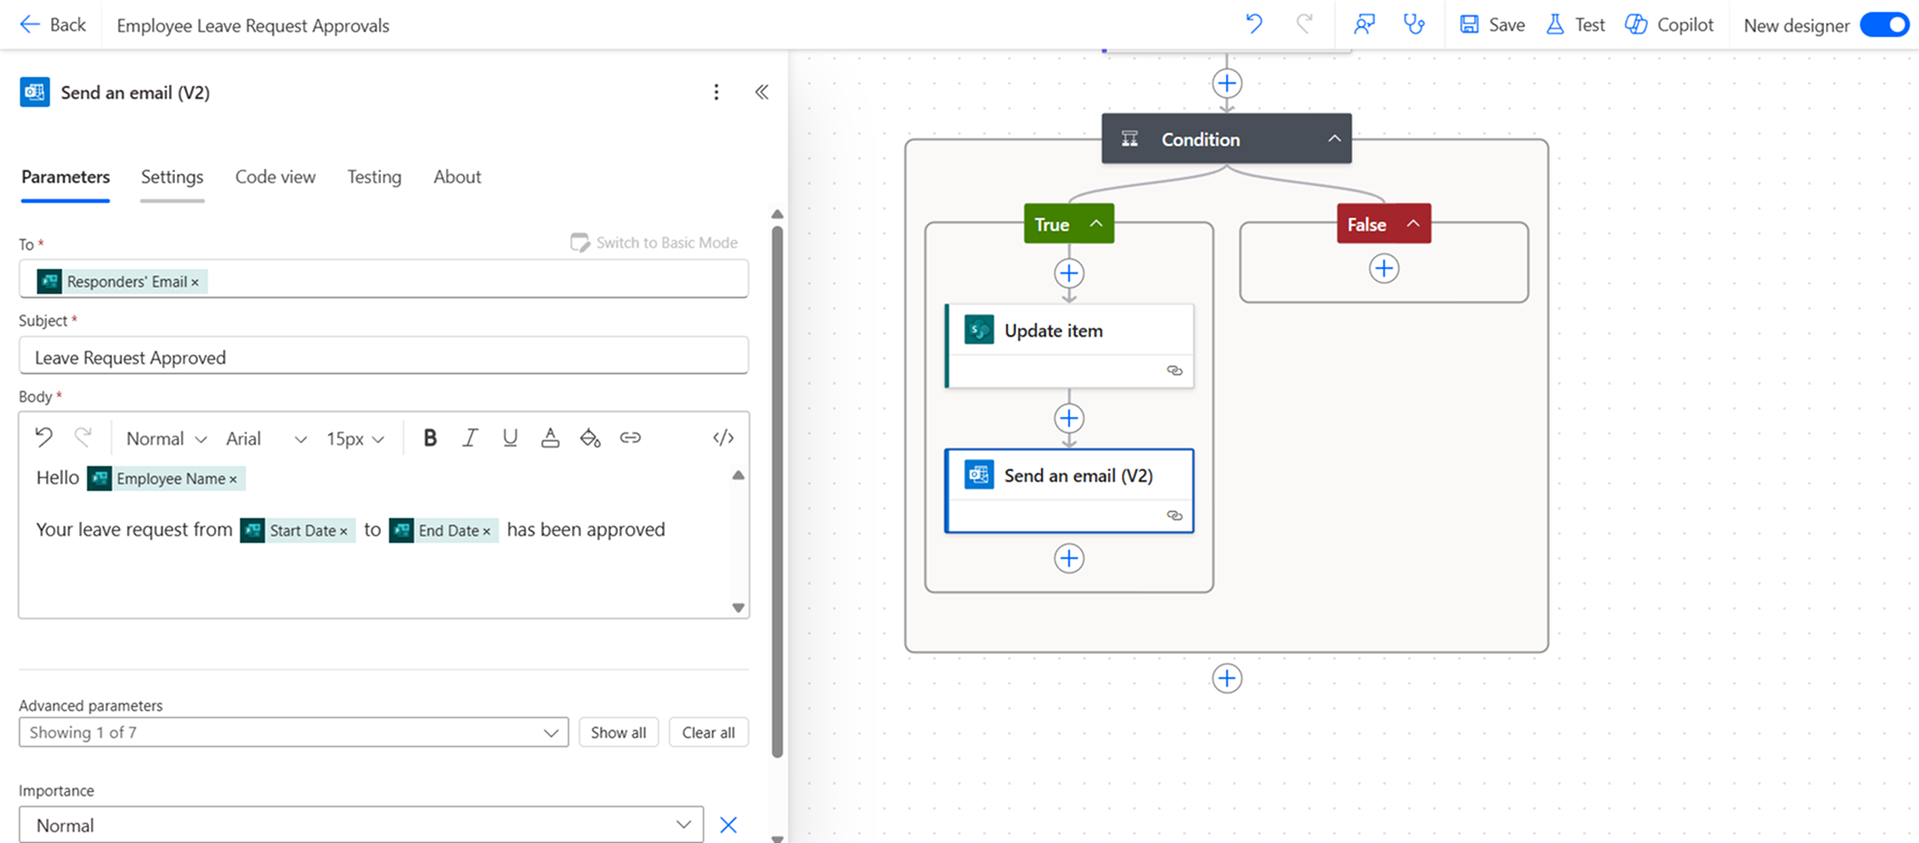Screen dimensions: 1919x843
Task: Collapse the False branch
Action: (1413, 224)
